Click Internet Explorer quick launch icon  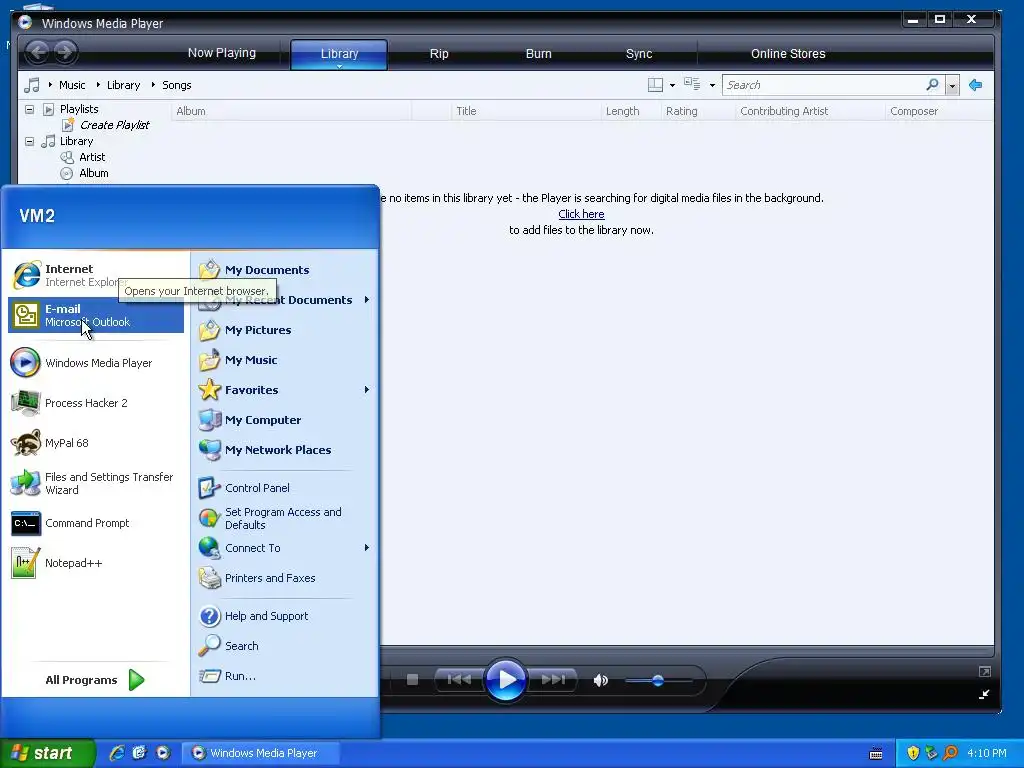coord(117,753)
